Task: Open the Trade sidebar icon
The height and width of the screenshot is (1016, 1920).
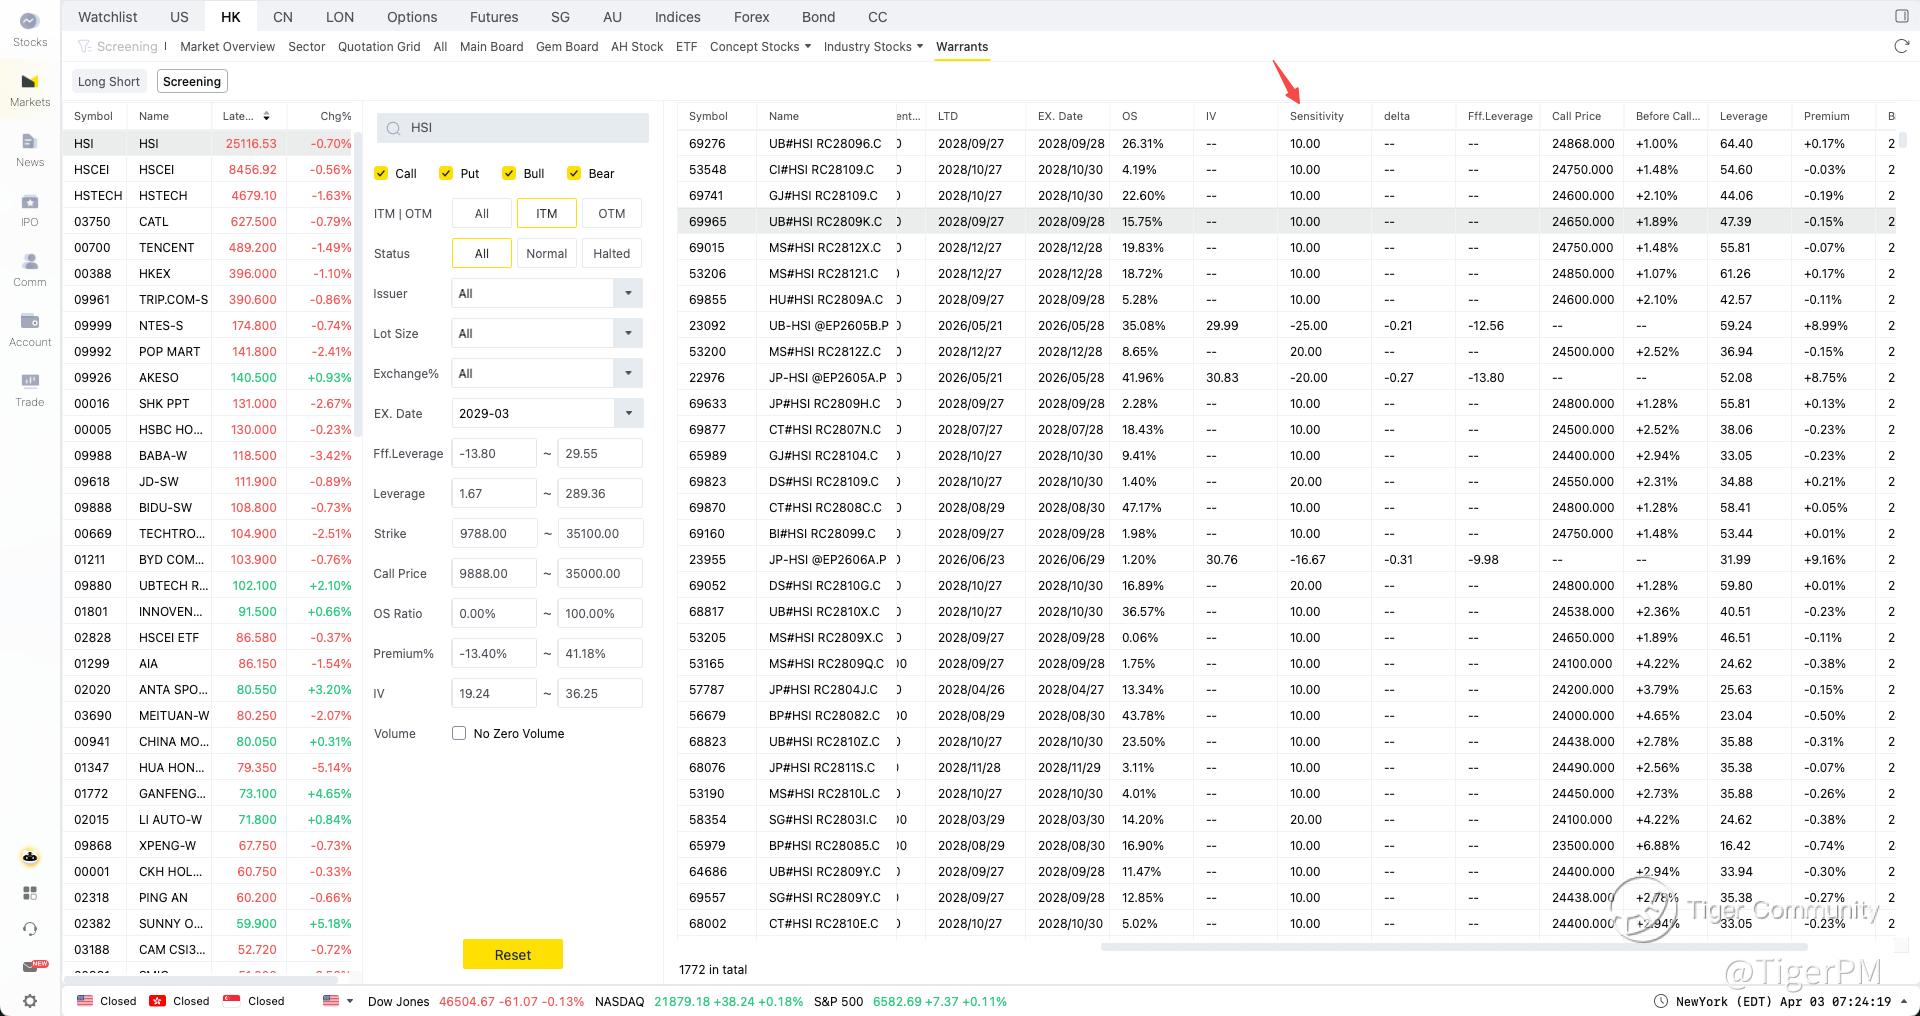Action: tap(29, 389)
